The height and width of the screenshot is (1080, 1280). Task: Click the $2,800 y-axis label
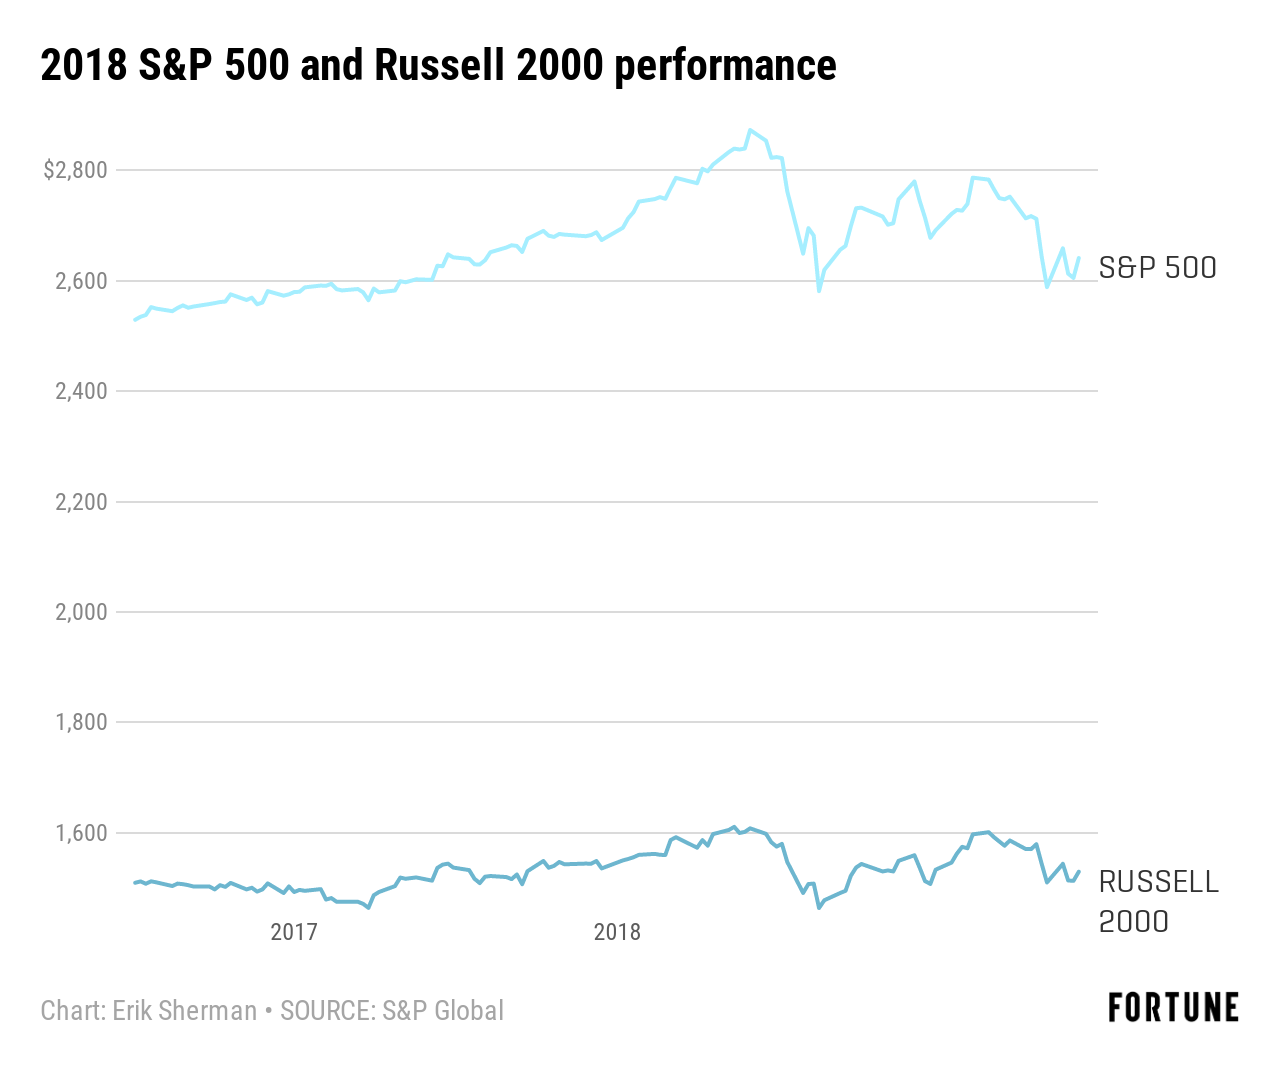[75, 171]
